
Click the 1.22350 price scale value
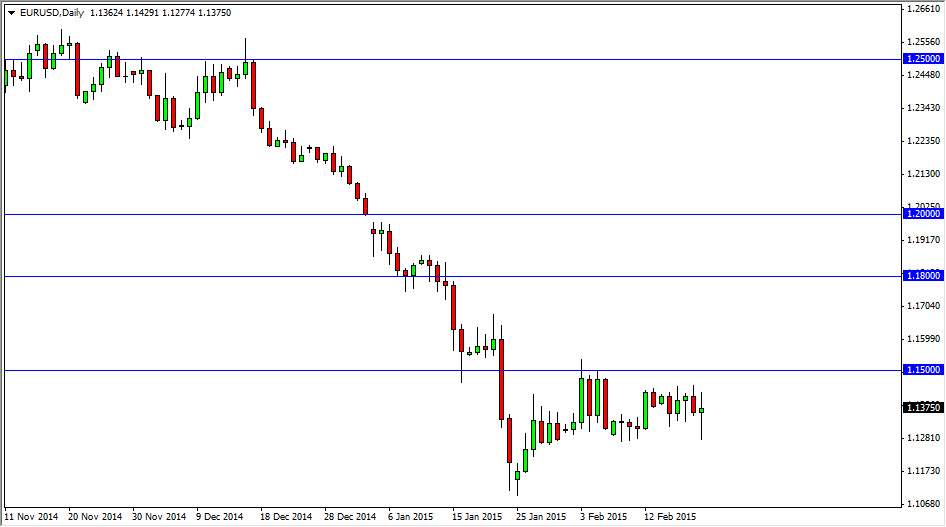coord(924,140)
